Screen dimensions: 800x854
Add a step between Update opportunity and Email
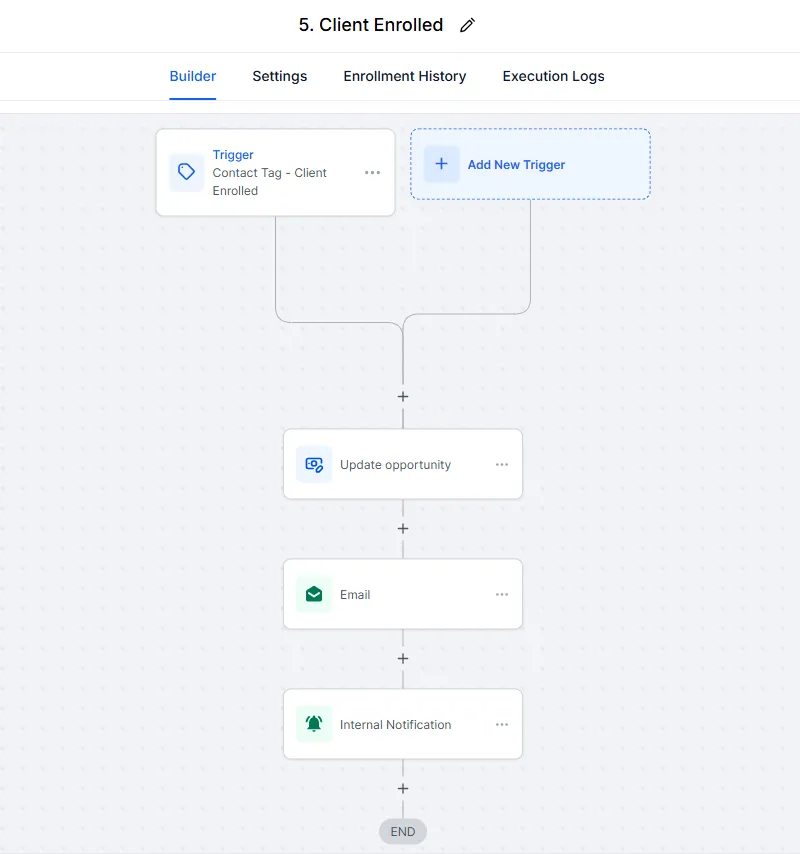[403, 529]
